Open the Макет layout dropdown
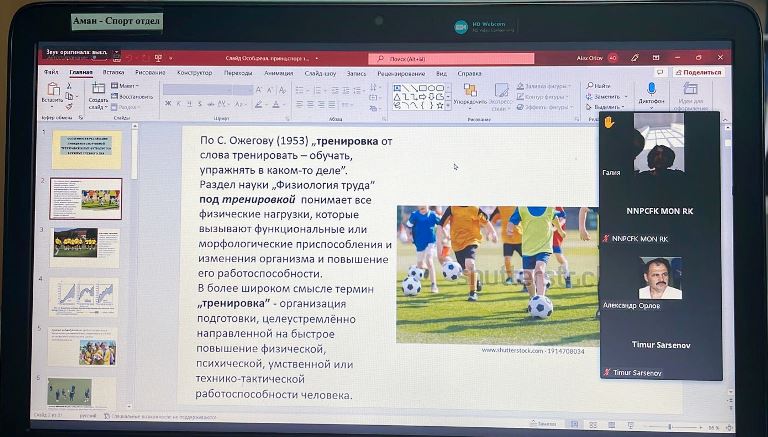 pyautogui.click(x=125, y=86)
